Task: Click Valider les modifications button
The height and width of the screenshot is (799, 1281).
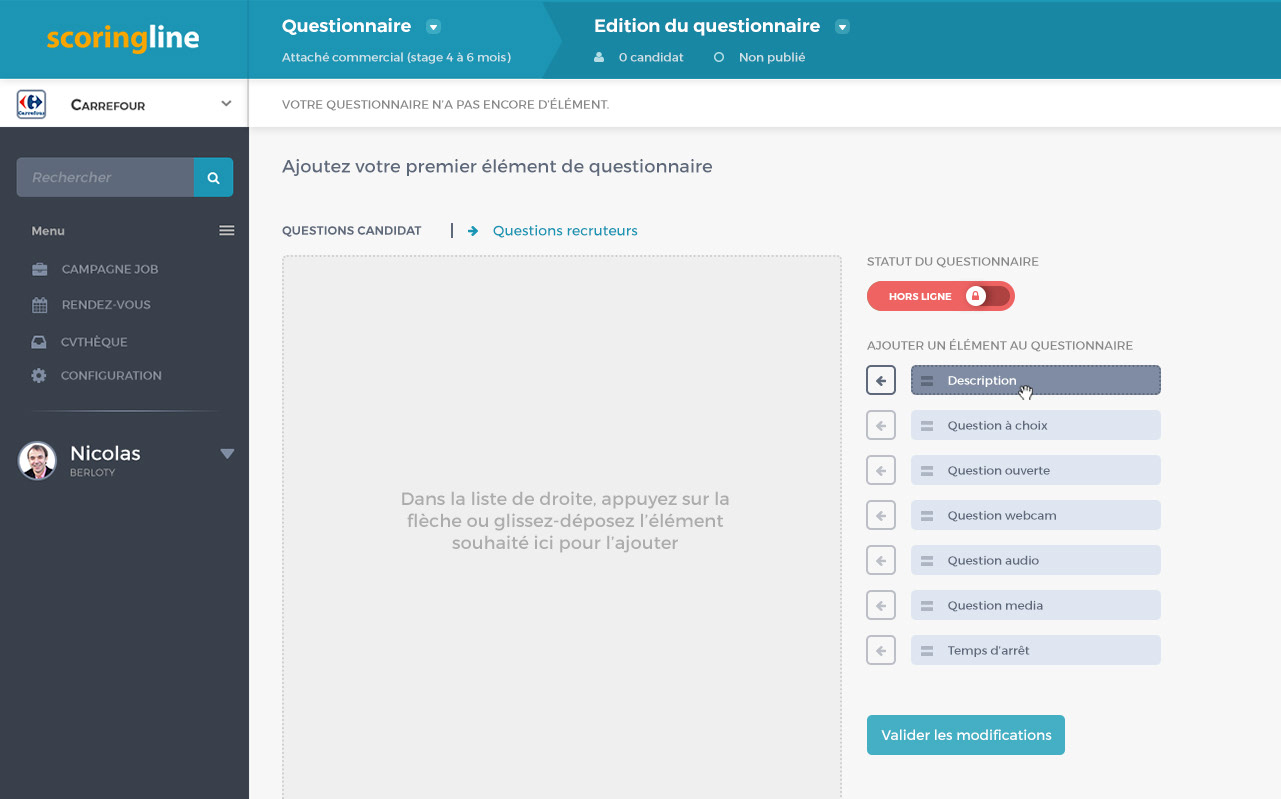Action: 966,735
